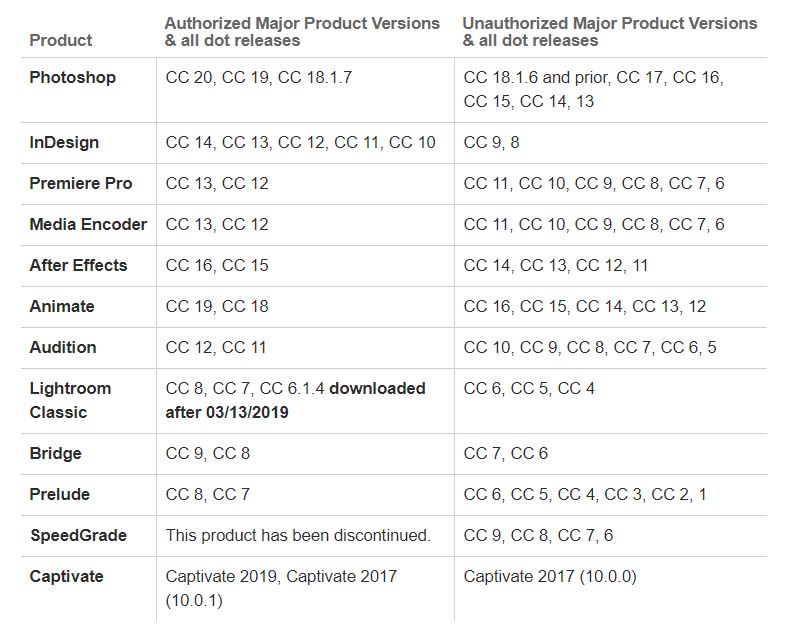786x627 pixels.
Task: Click the Unauthorized Major Product Versions header
Action: click(610, 31)
